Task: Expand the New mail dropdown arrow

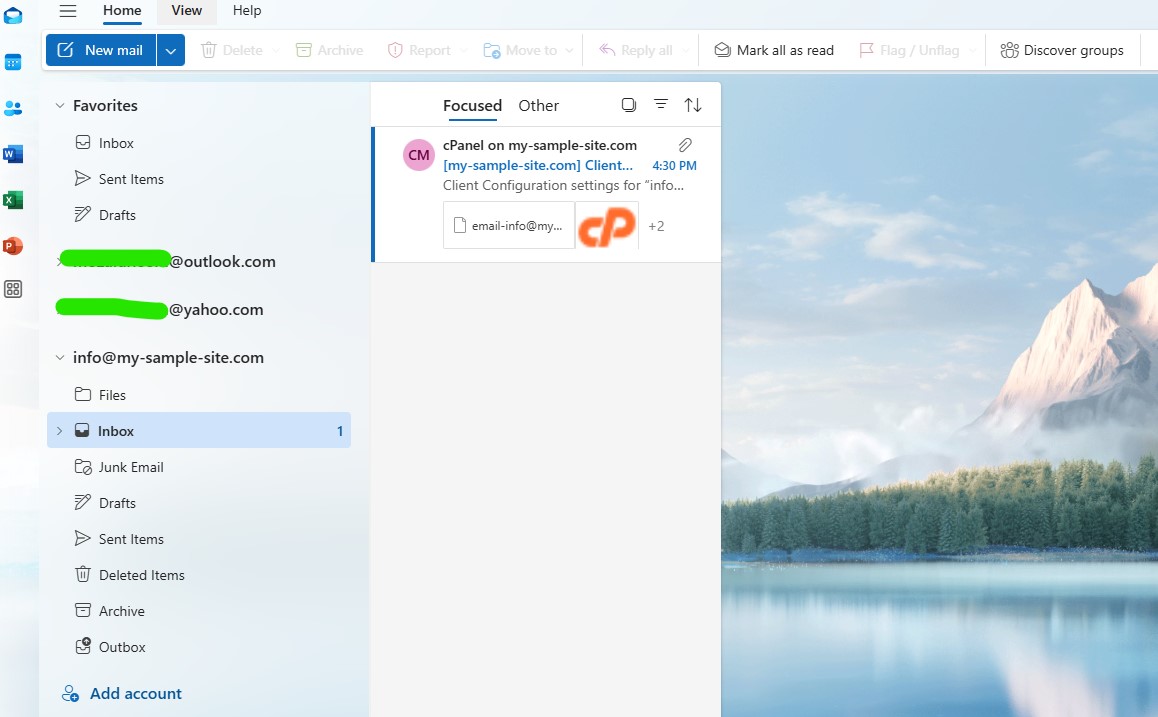Action: pos(171,50)
